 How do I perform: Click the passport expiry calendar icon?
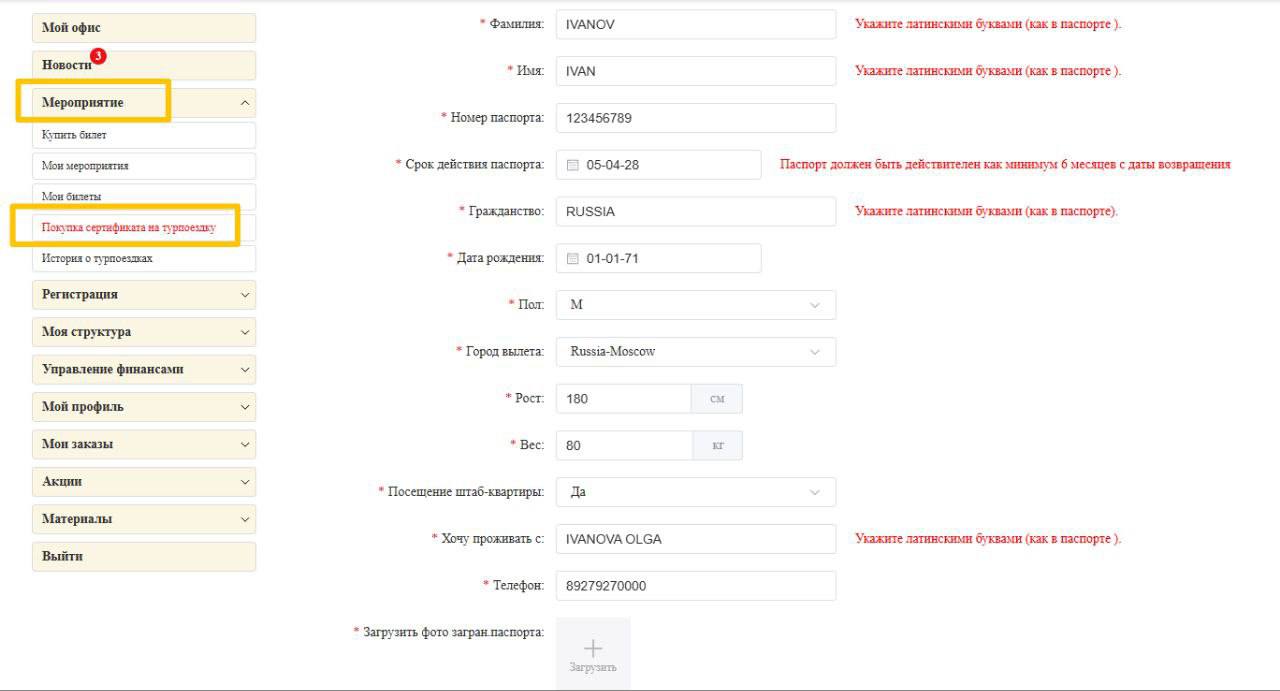[573, 165]
